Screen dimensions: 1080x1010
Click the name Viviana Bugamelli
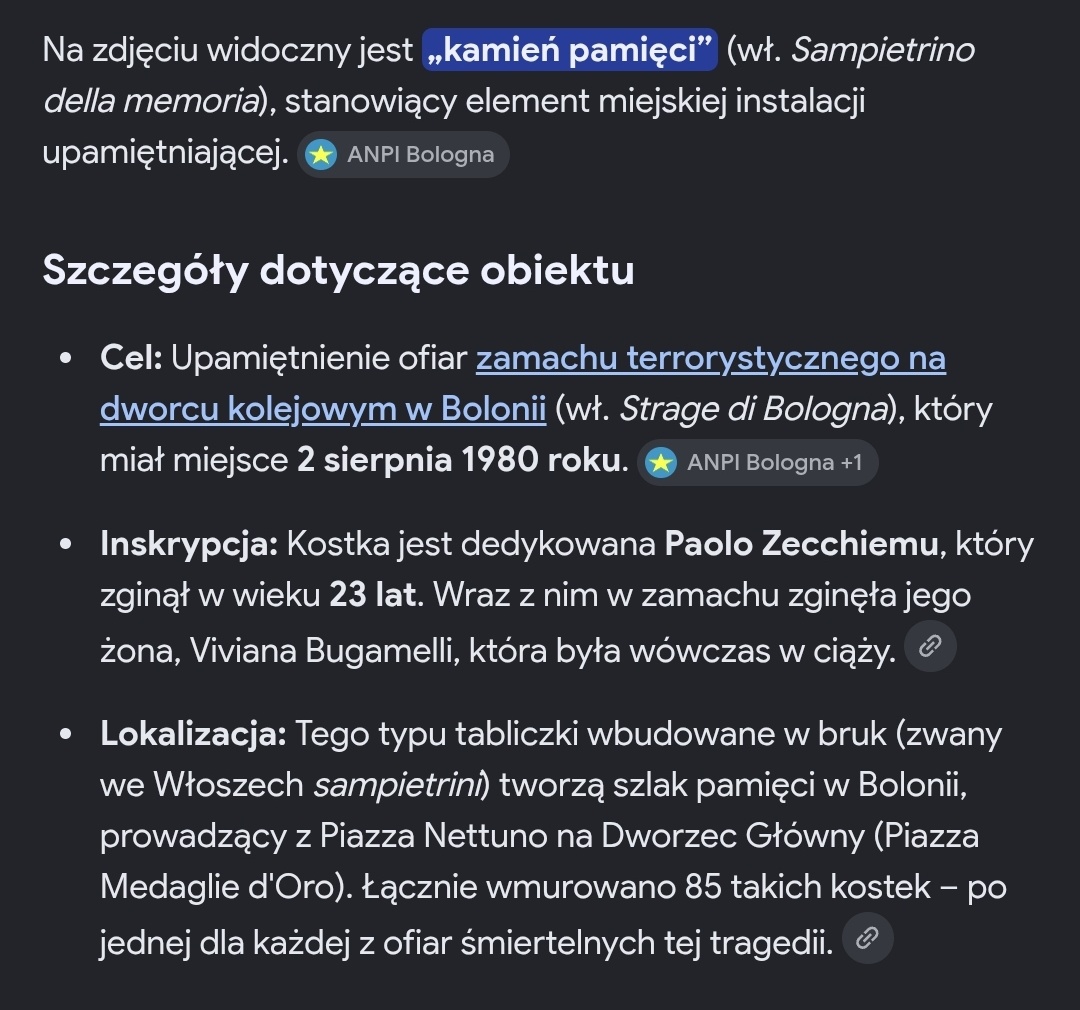point(320,650)
